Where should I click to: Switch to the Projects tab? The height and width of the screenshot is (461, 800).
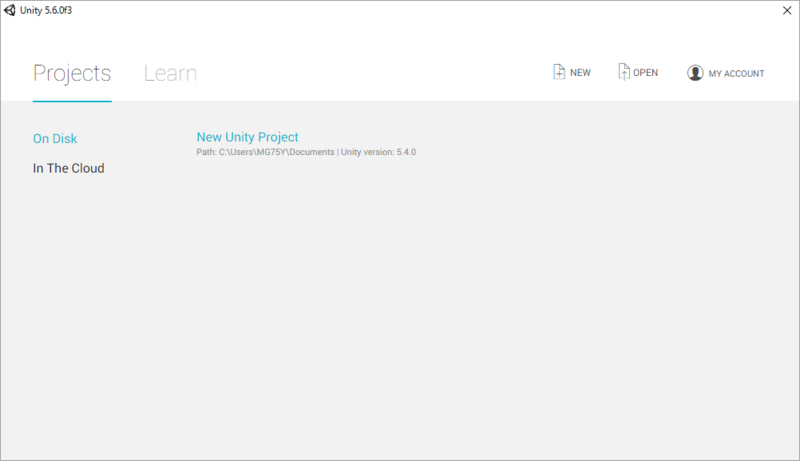click(x=72, y=73)
